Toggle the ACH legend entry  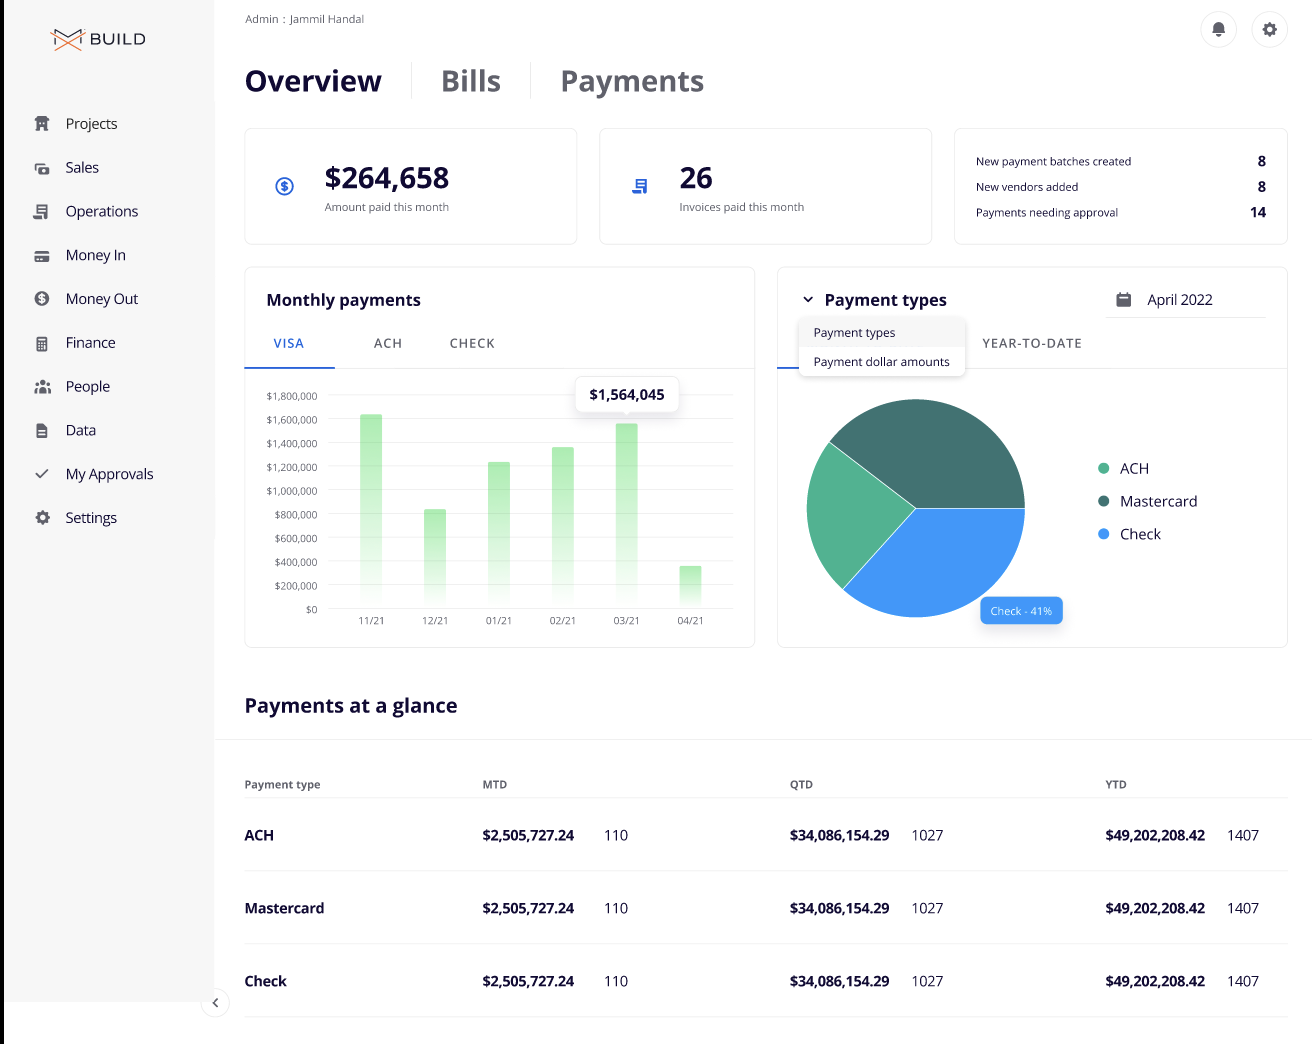point(1133,469)
